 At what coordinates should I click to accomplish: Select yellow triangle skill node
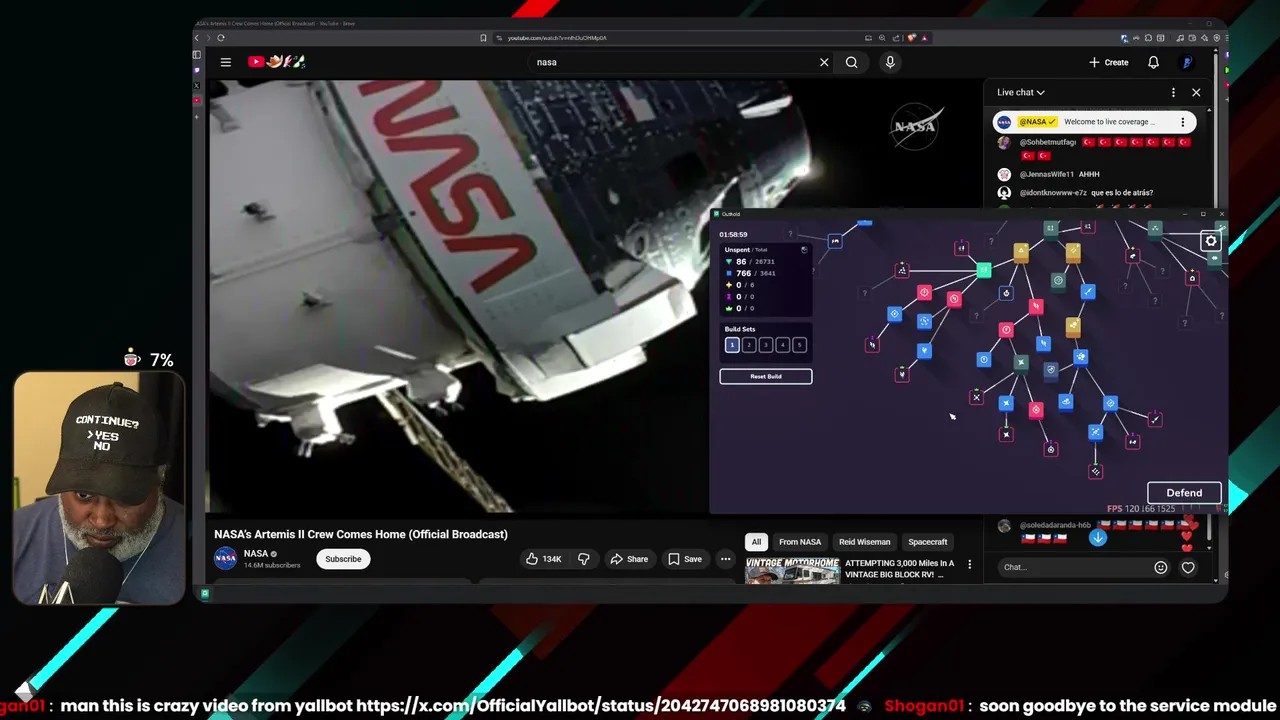click(1021, 253)
